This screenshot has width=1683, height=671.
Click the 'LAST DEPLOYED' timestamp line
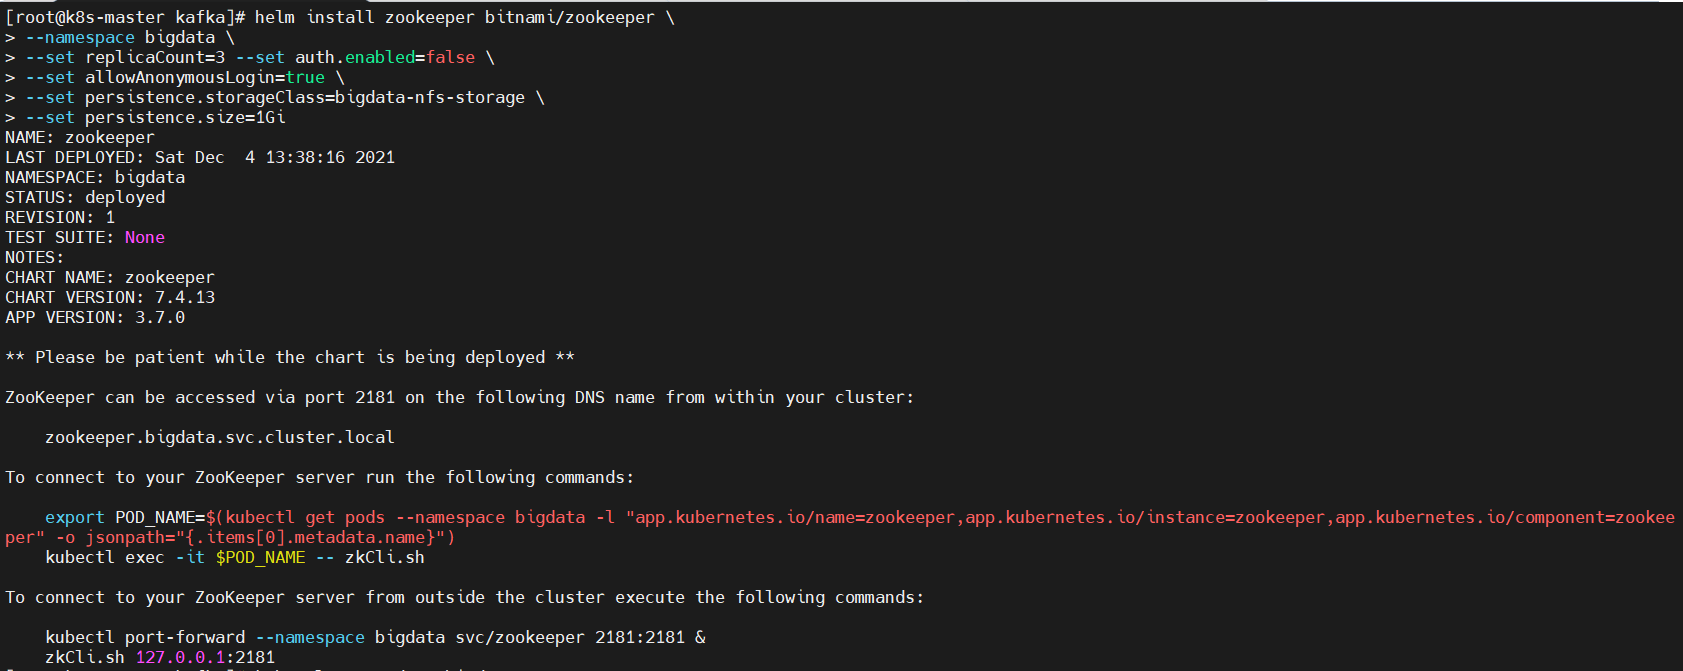point(200,157)
